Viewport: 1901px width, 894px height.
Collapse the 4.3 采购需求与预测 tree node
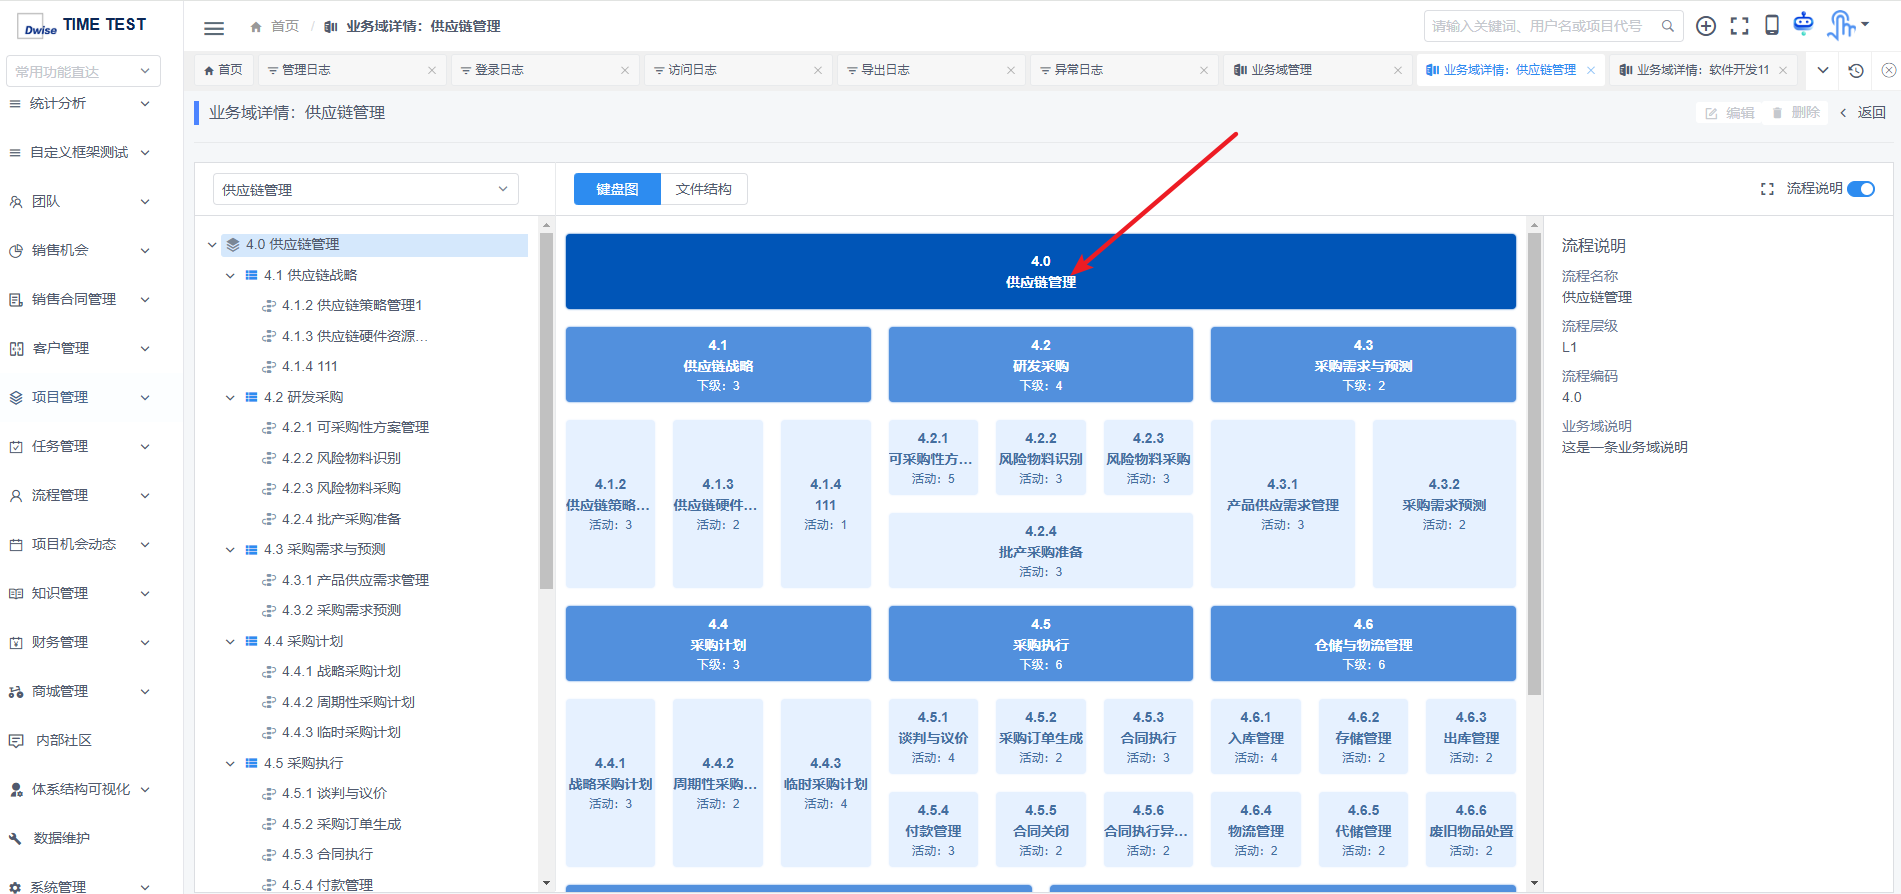(230, 549)
